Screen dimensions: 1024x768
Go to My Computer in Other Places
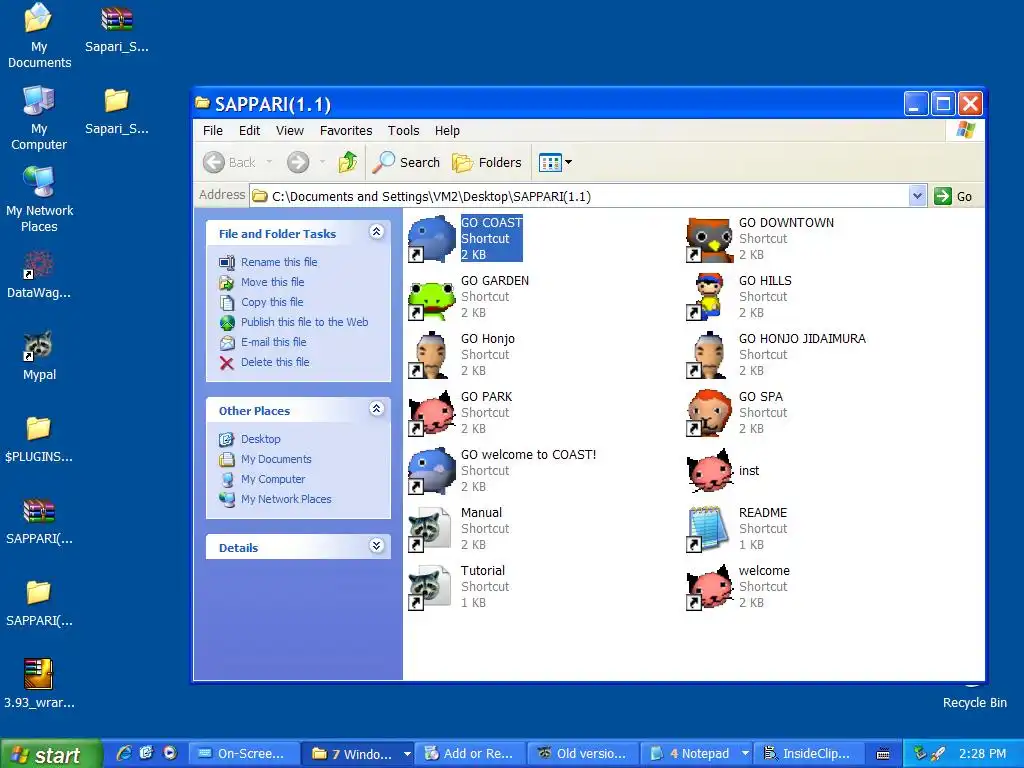click(273, 479)
